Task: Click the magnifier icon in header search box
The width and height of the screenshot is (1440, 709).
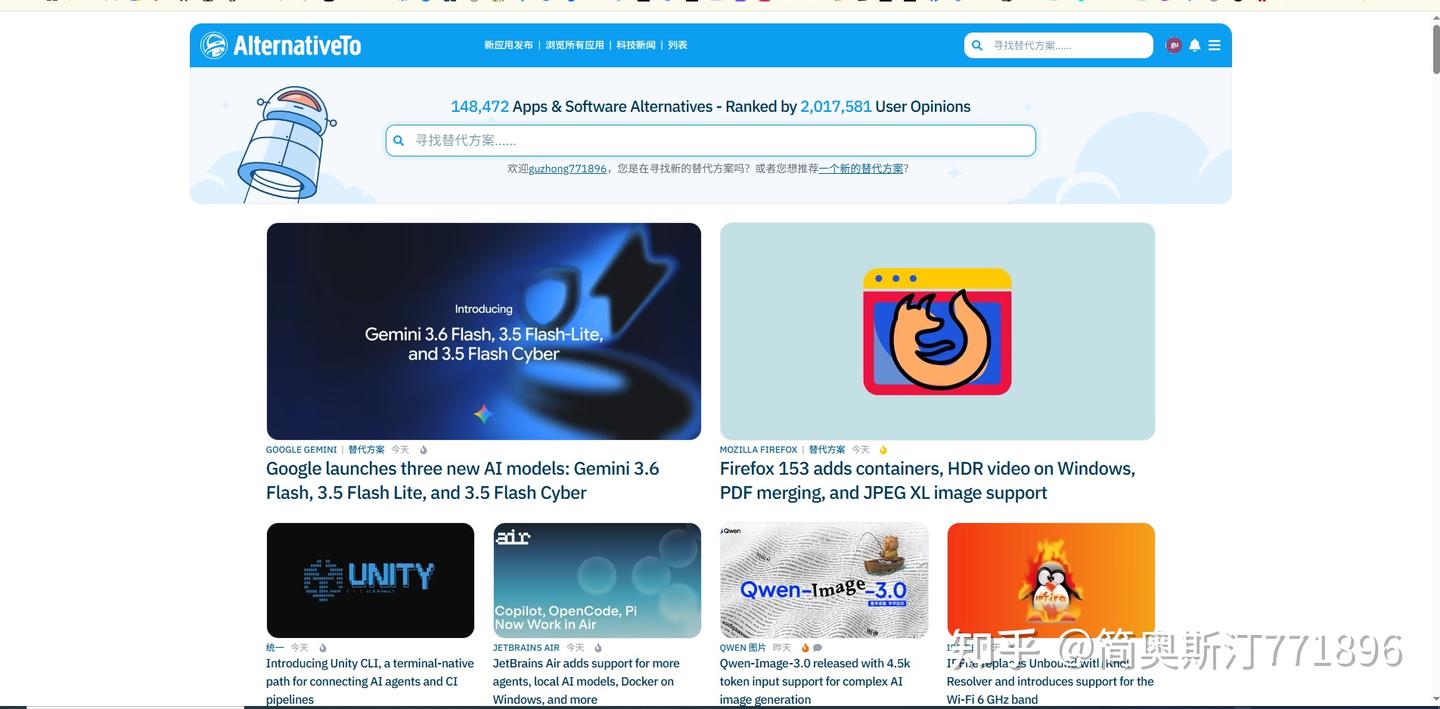Action: [978, 45]
